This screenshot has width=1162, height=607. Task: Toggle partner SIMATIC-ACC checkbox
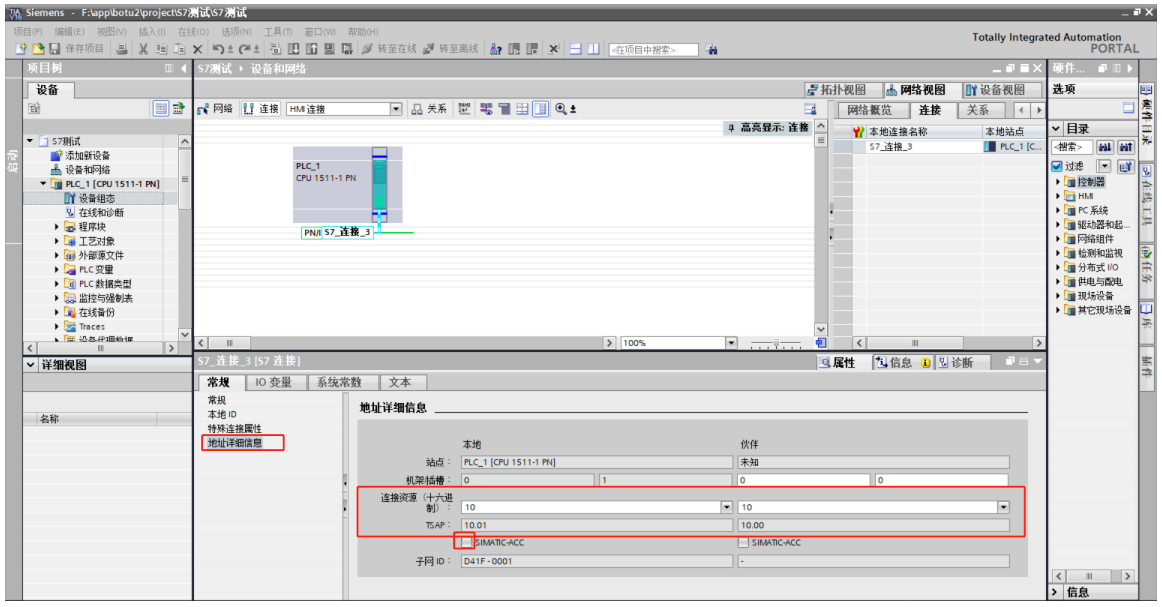[x=743, y=543]
